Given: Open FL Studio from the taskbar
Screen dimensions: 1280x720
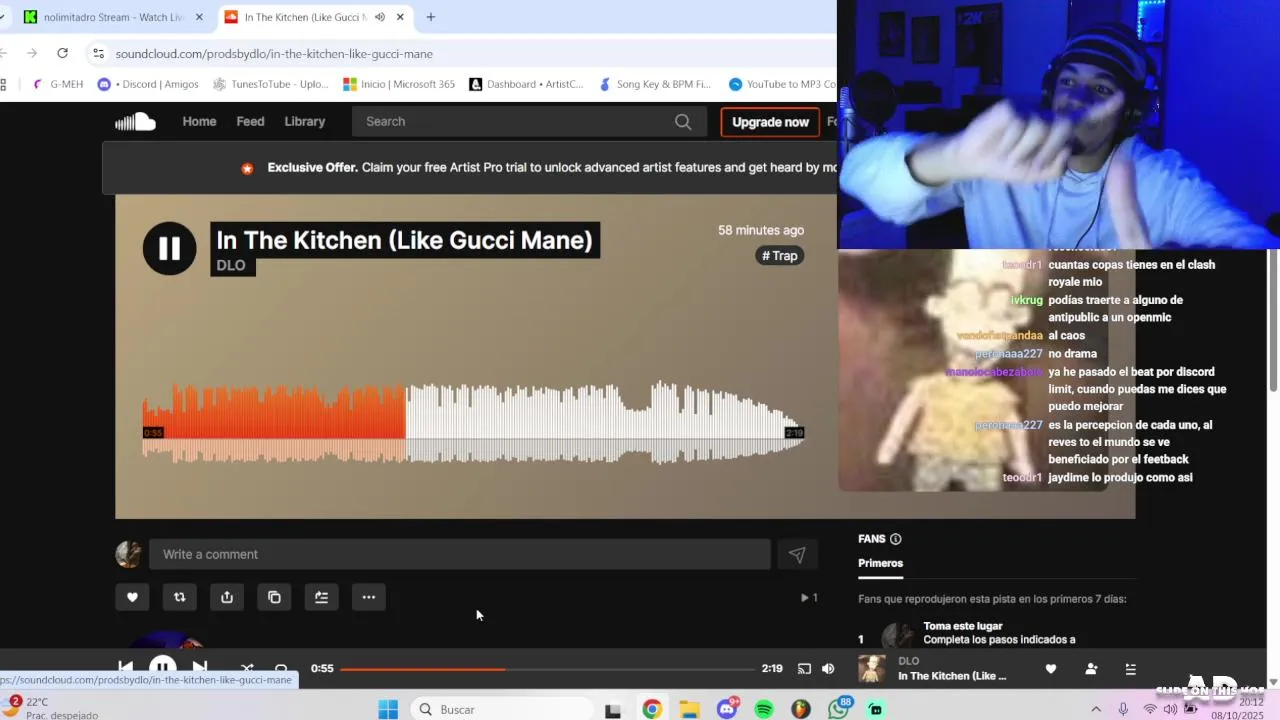Looking at the screenshot, I should 801,709.
